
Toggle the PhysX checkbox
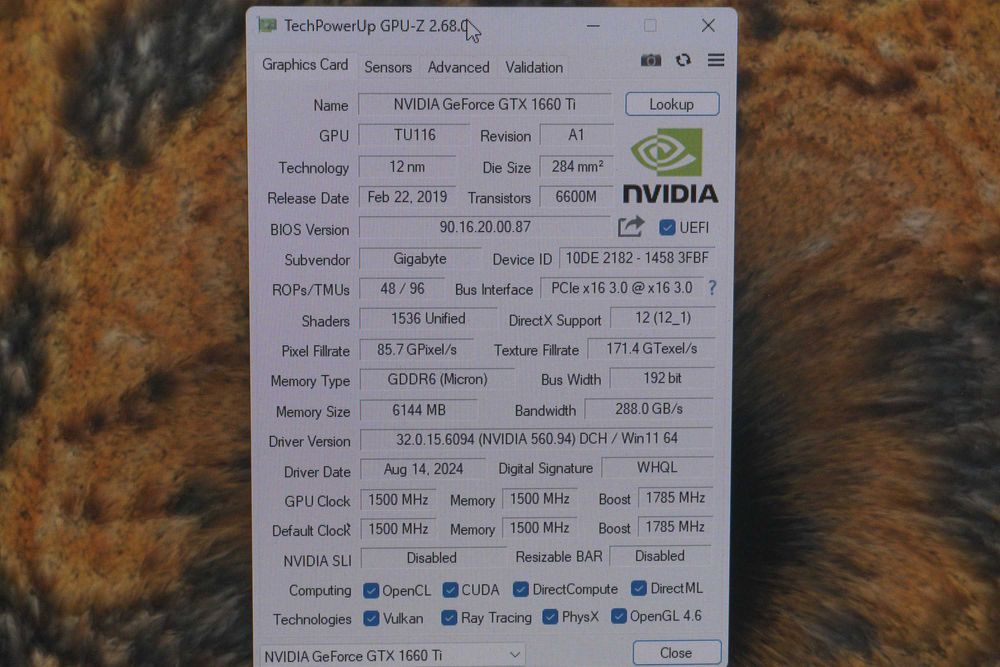pyautogui.click(x=550, y=617)
